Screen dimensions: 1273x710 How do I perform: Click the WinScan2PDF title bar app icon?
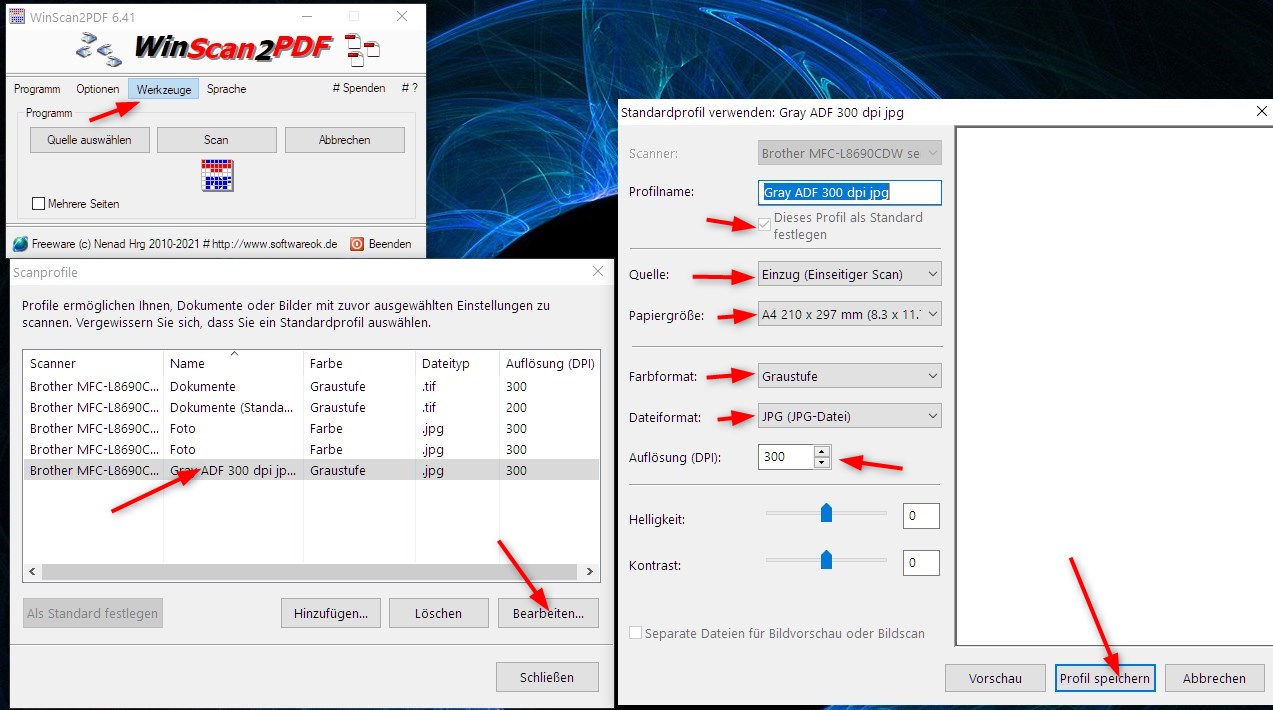(17, 16)
